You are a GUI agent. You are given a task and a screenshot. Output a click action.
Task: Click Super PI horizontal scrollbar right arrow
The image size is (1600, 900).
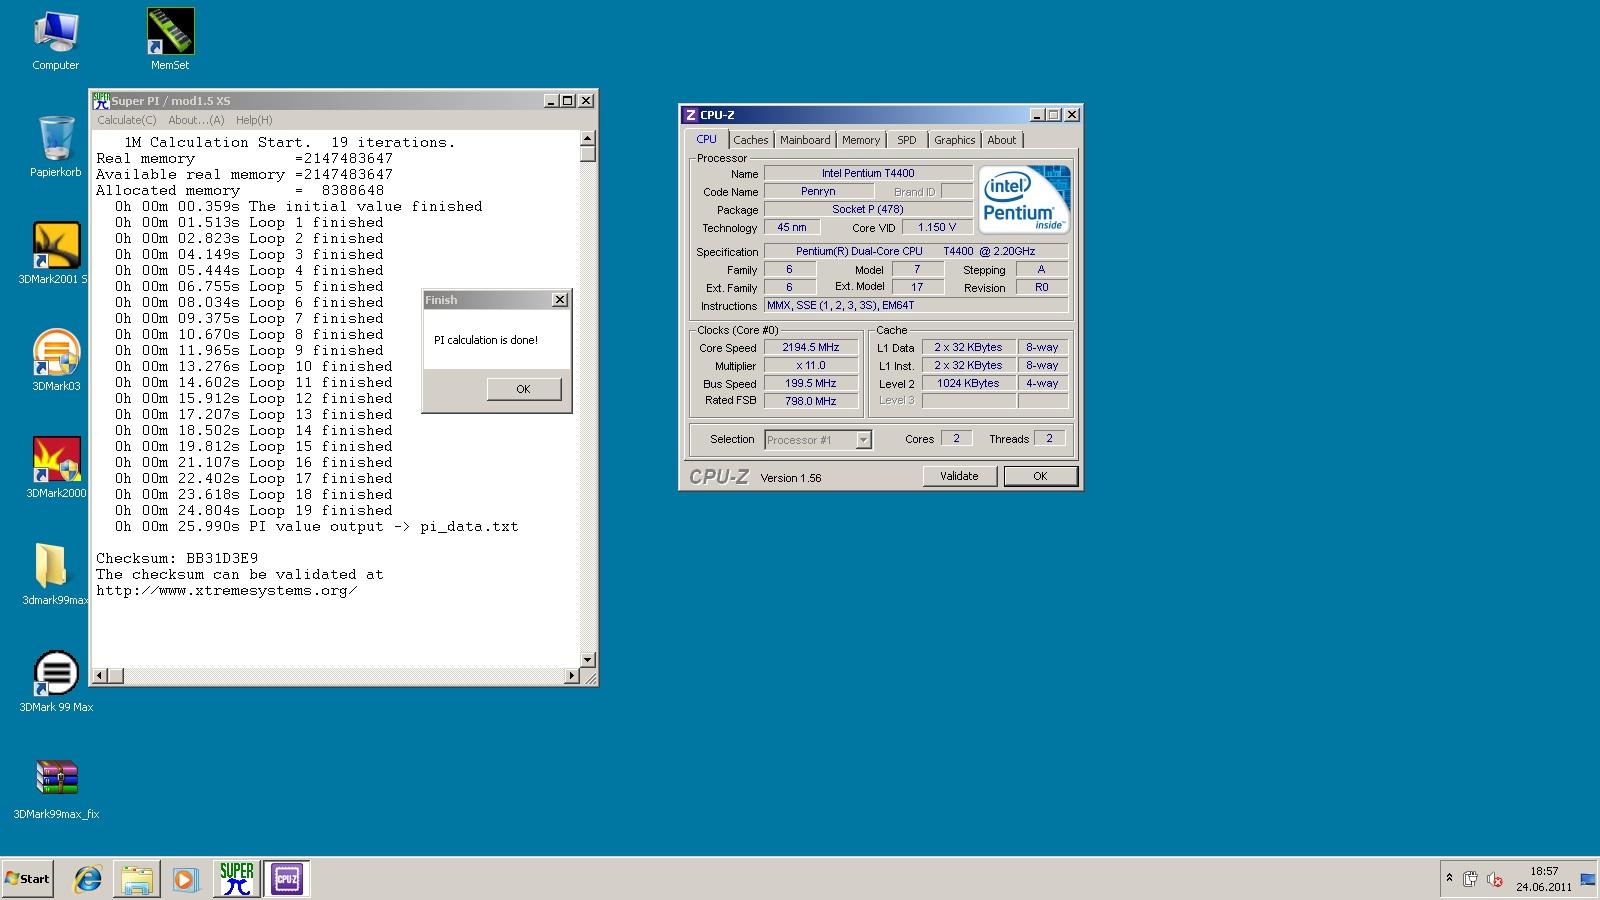[x=572, y=676]
